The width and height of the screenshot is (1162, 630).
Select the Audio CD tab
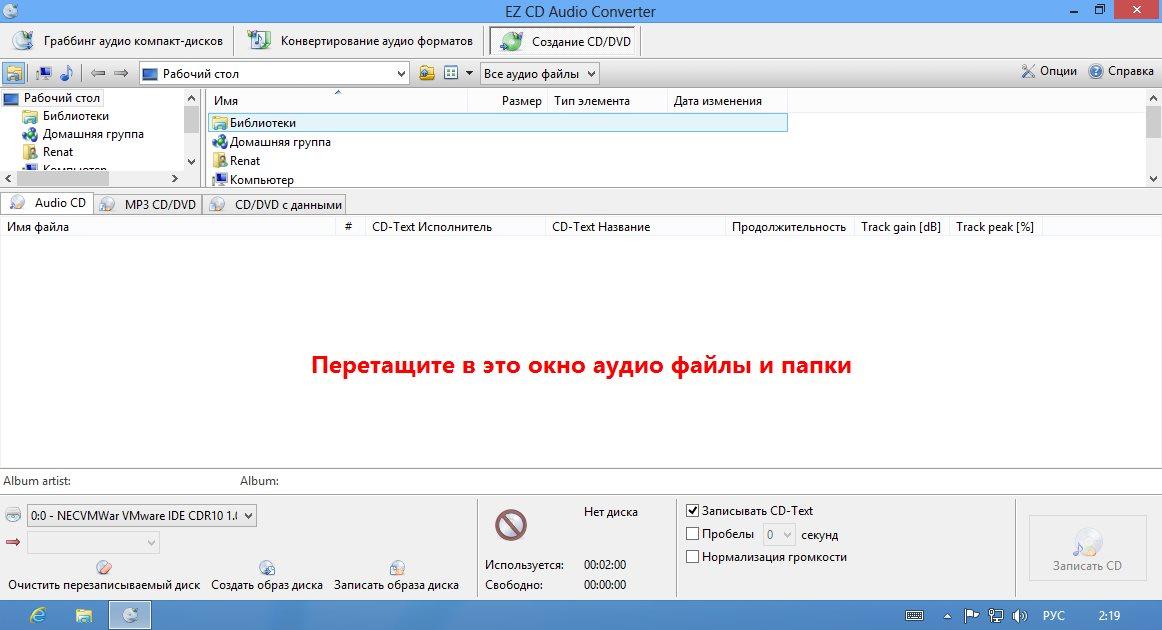[x=47, y=203]
